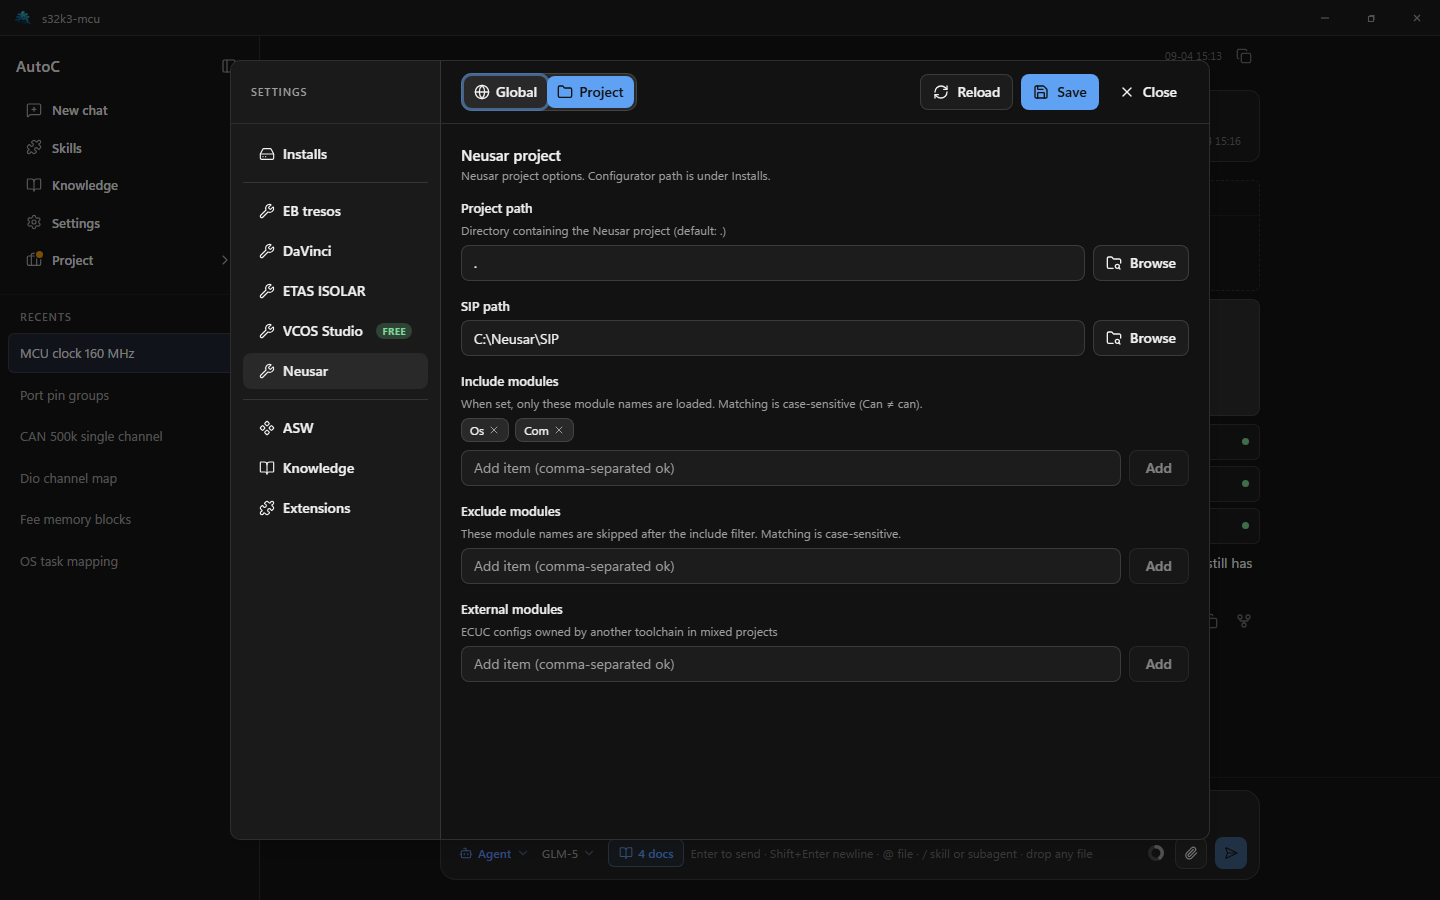Screen dimensions: 1440x900
Task: Open recent chat CAN 500k single channel
Action: click(x=119, y=436)
